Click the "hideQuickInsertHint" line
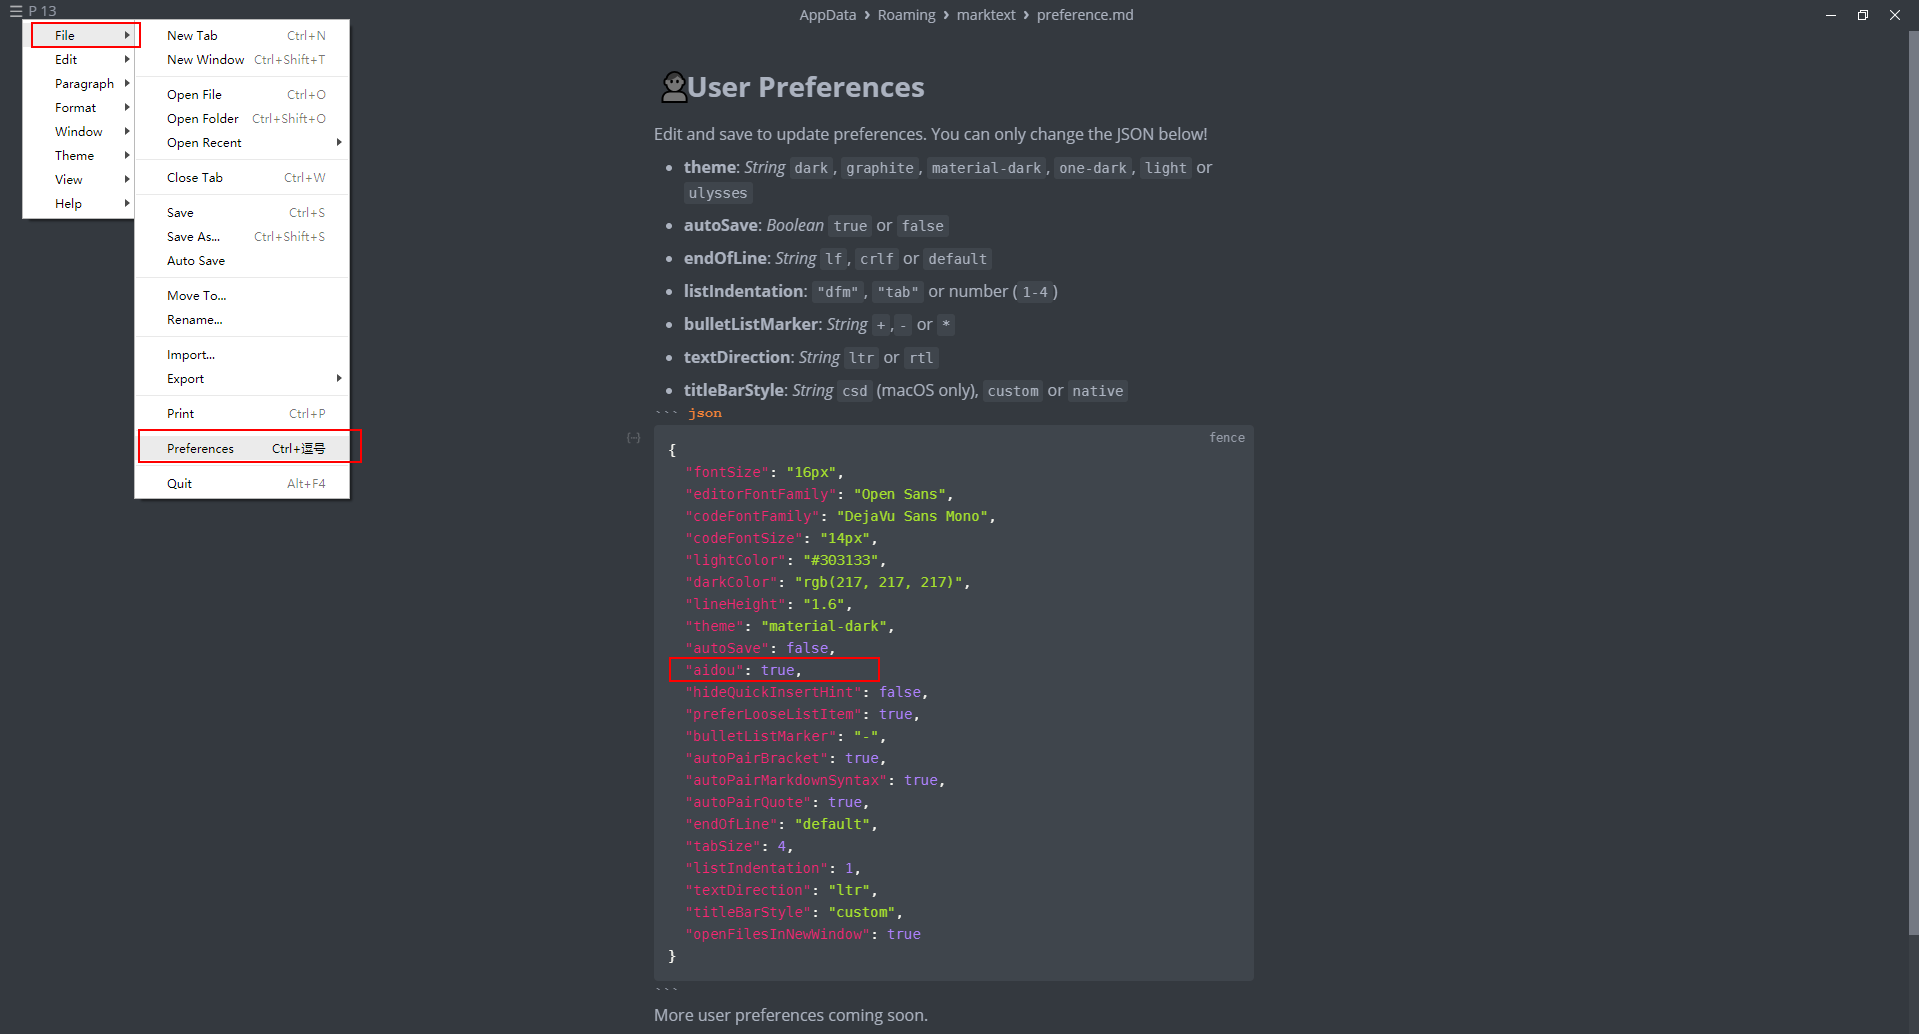This screenshot has width=1919, height=1034. (806, 692)
